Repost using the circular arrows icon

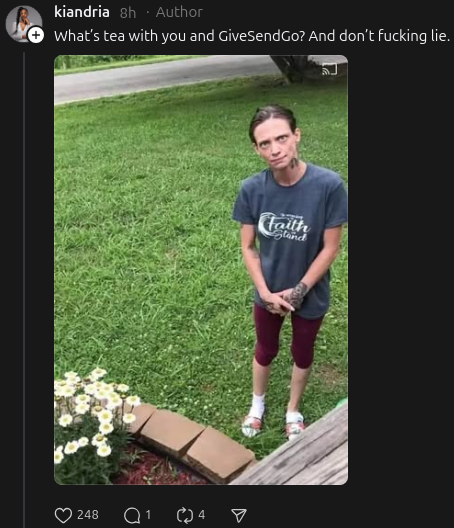[185, 515]
